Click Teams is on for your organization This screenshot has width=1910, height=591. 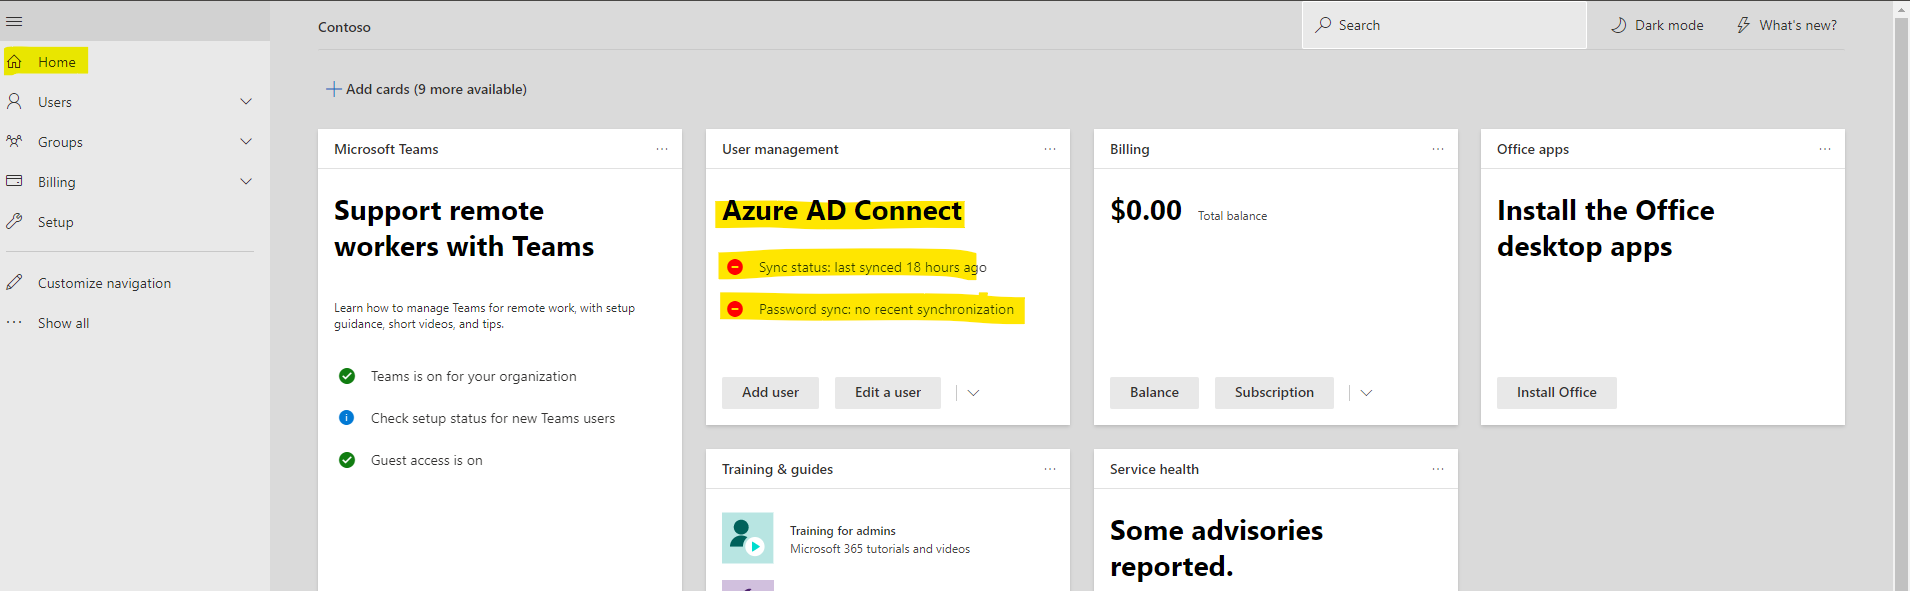point(473,376)
